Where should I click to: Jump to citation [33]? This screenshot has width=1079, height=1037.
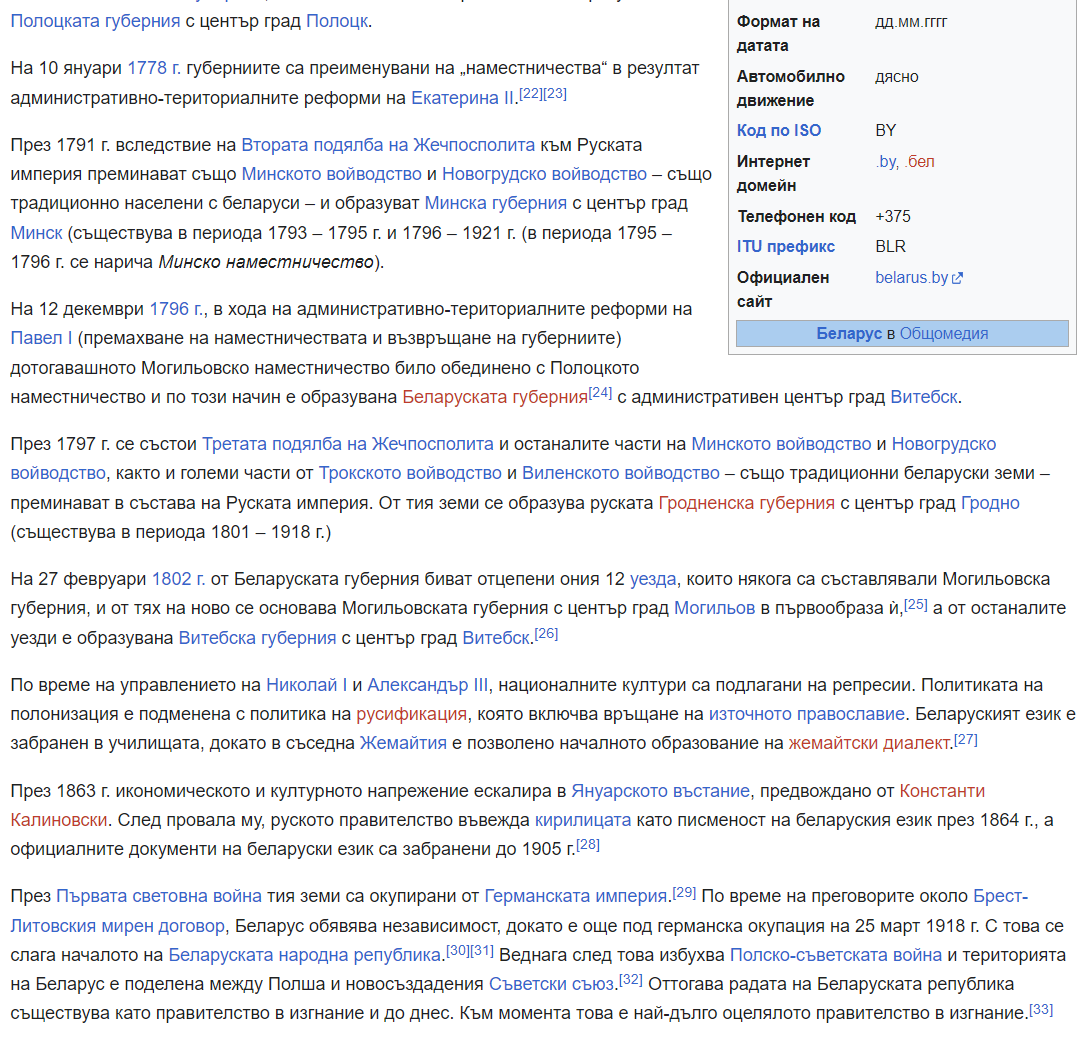click(x=1041, y=1009)
